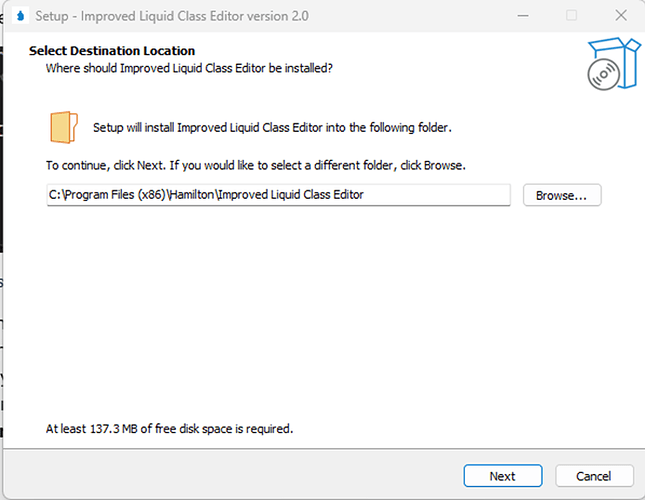The width and height of the screenshot is (645, 500).
Task: Click 'At least 137.3 MB of free disk space' text
Action: pos(169,429)
